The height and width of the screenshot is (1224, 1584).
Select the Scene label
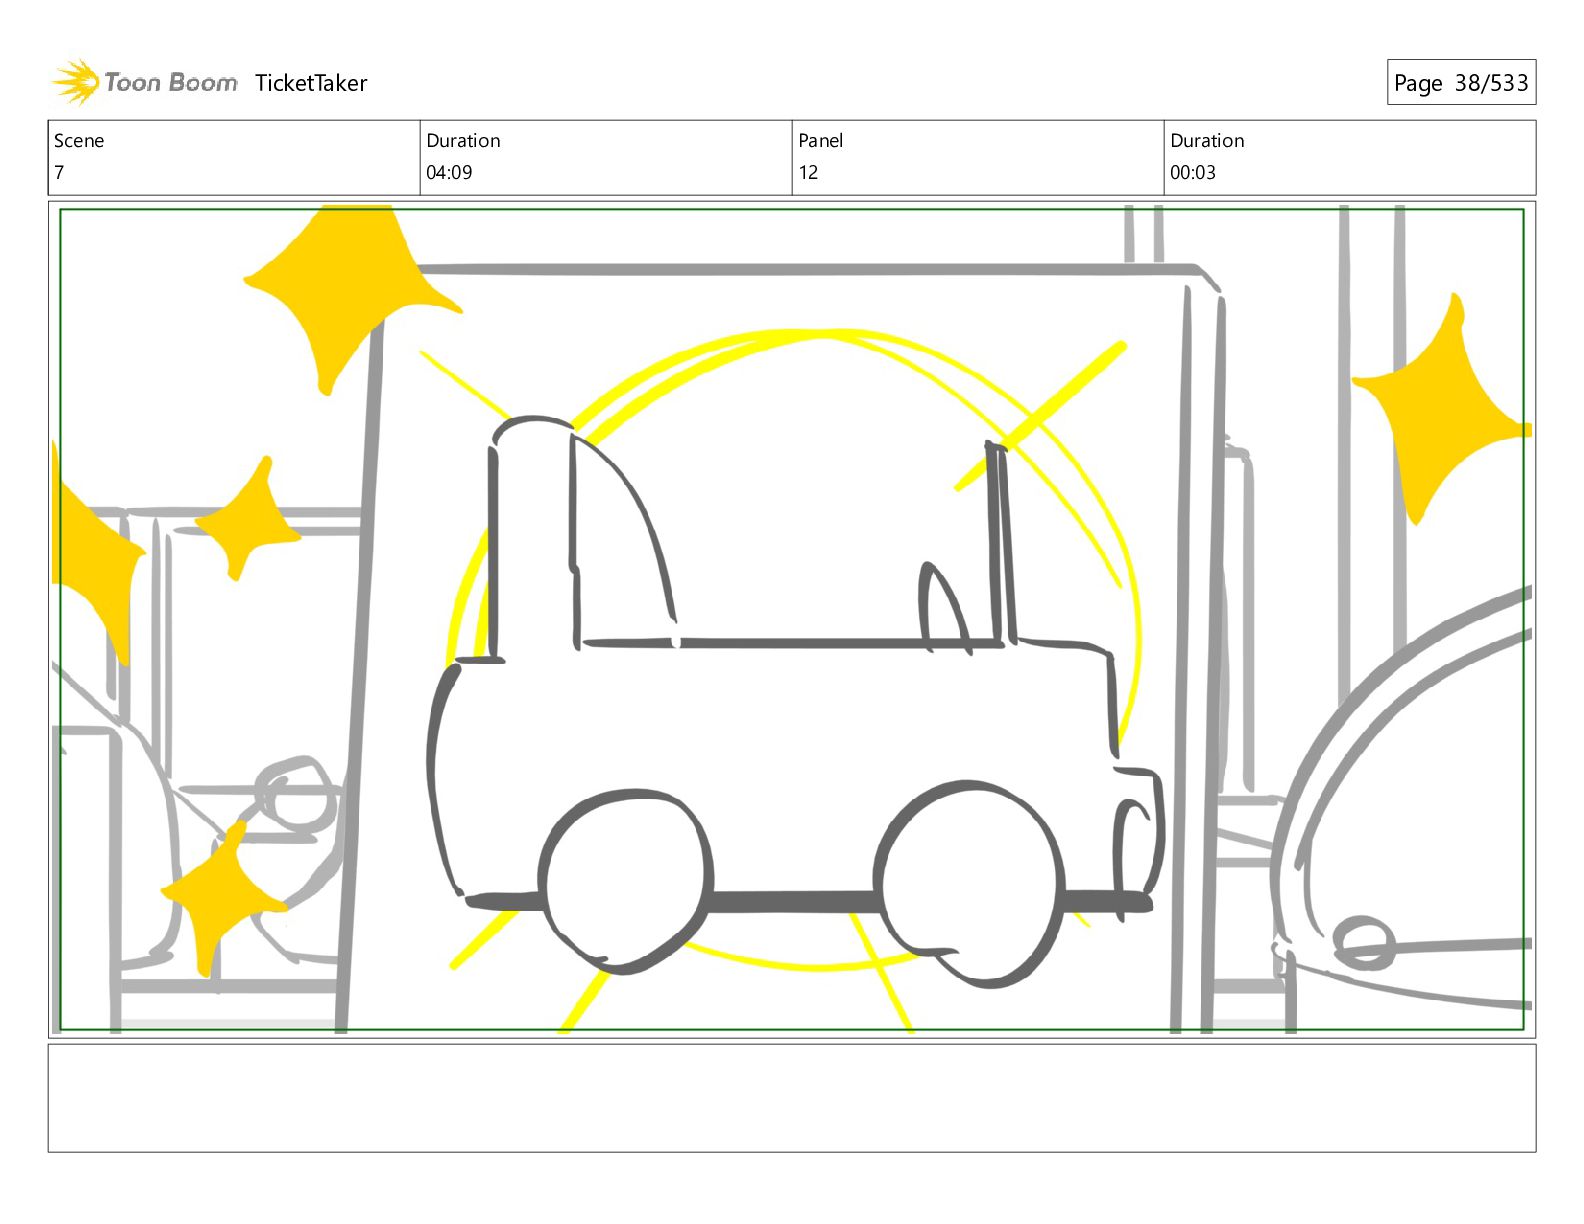click(79, 141)
